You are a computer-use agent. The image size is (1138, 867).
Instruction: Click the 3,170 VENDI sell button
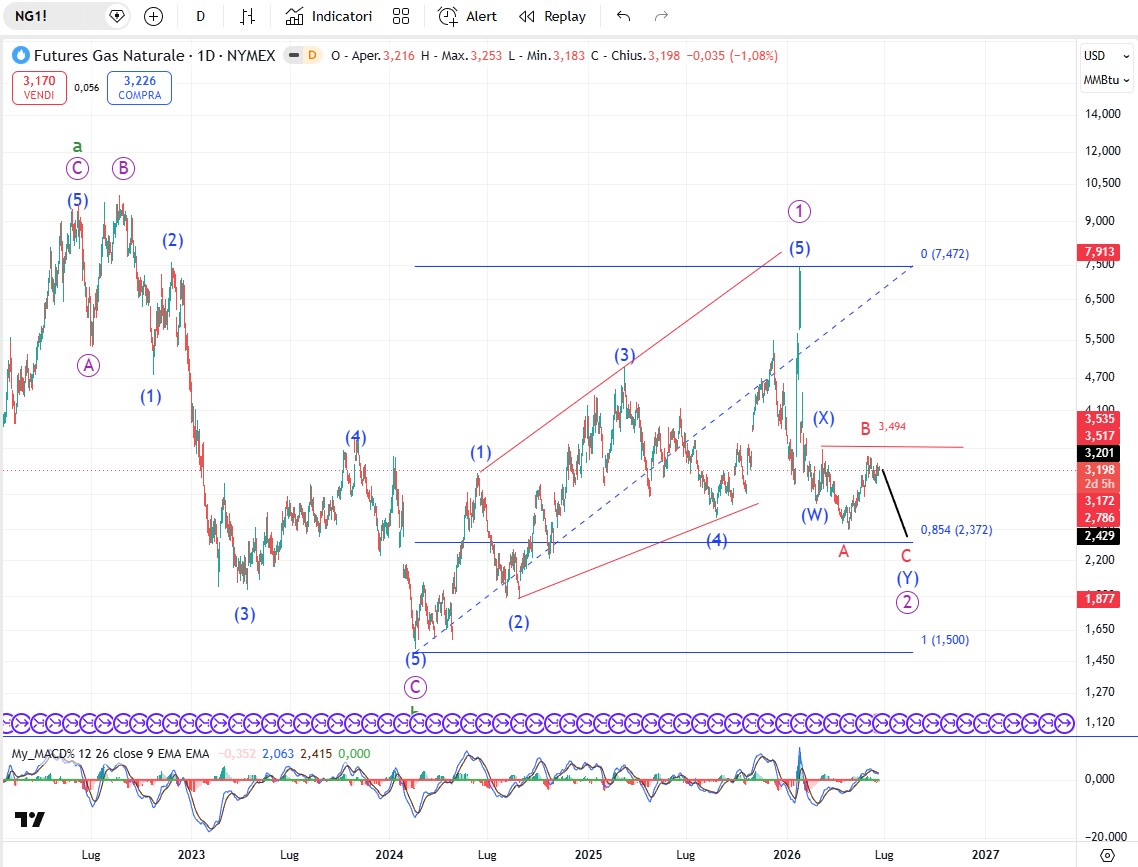click(x=39, y=88)
